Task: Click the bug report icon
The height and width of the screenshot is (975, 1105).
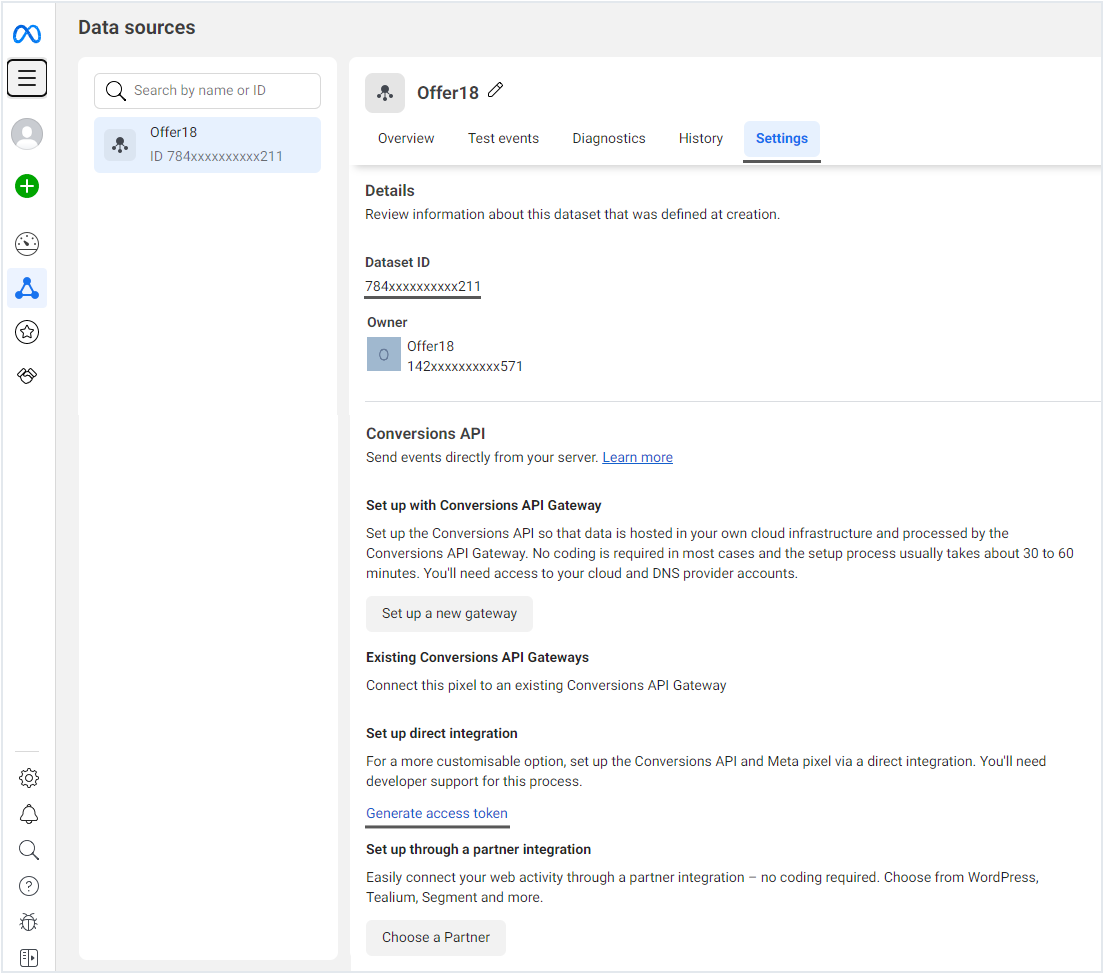Action: 29,922
